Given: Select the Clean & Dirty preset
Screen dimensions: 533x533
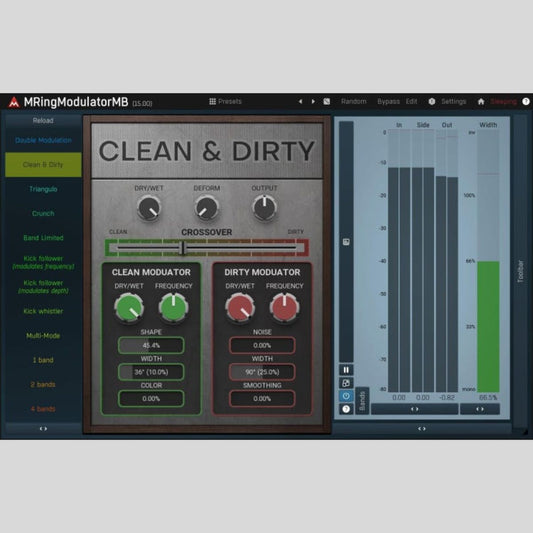Looking at the screenshot, I should pos(43,165).
